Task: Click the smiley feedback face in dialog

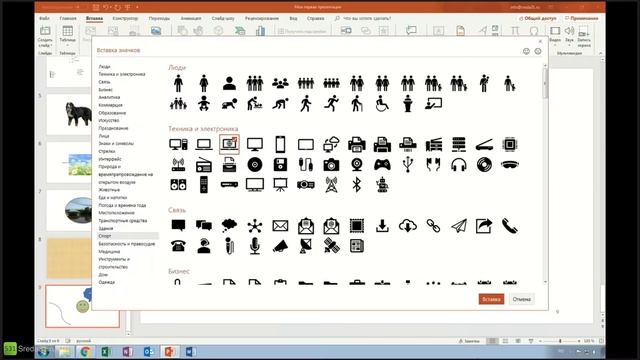Action: click(526, 51)
